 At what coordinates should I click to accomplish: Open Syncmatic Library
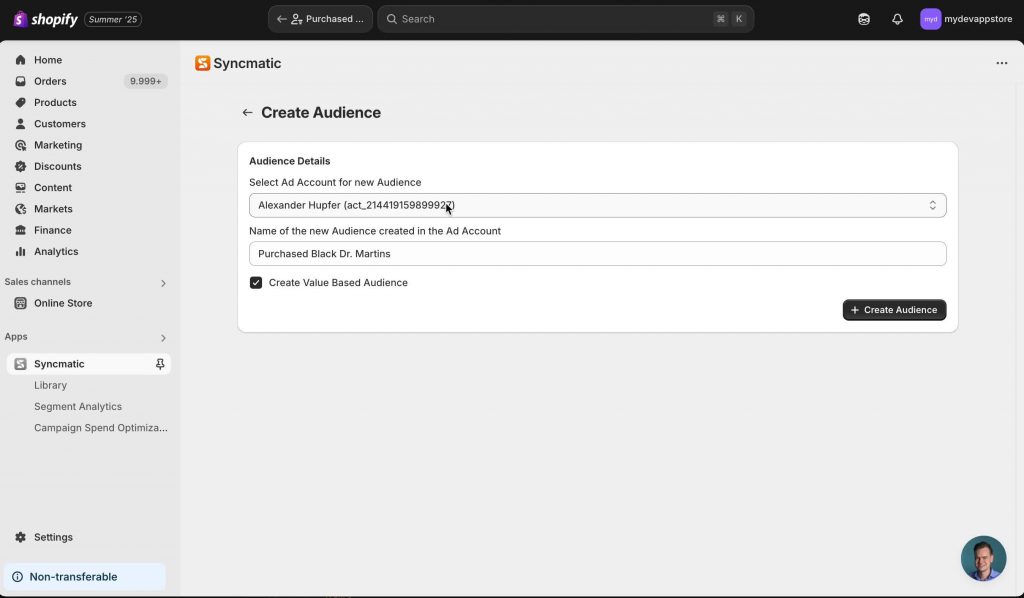point(50,385)
